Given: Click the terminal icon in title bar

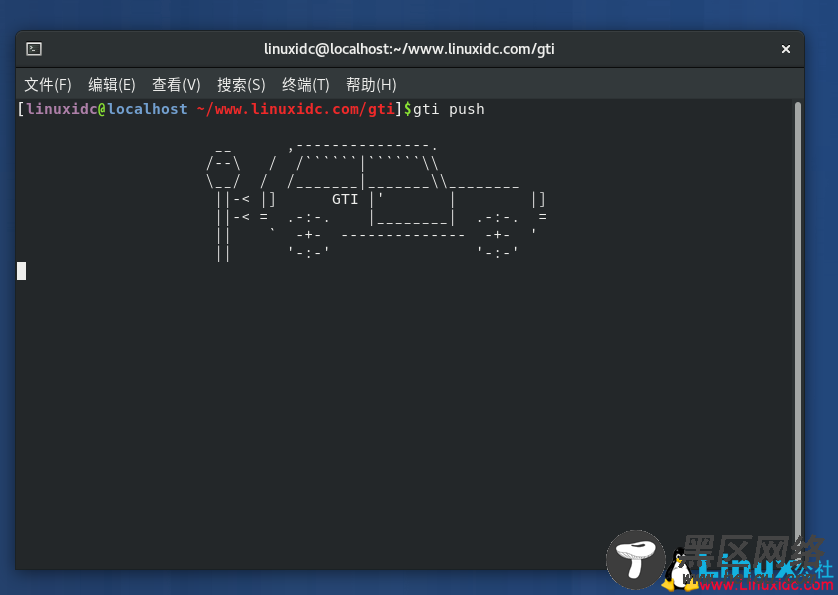Looking at the screenshot, I should (34, 49).
